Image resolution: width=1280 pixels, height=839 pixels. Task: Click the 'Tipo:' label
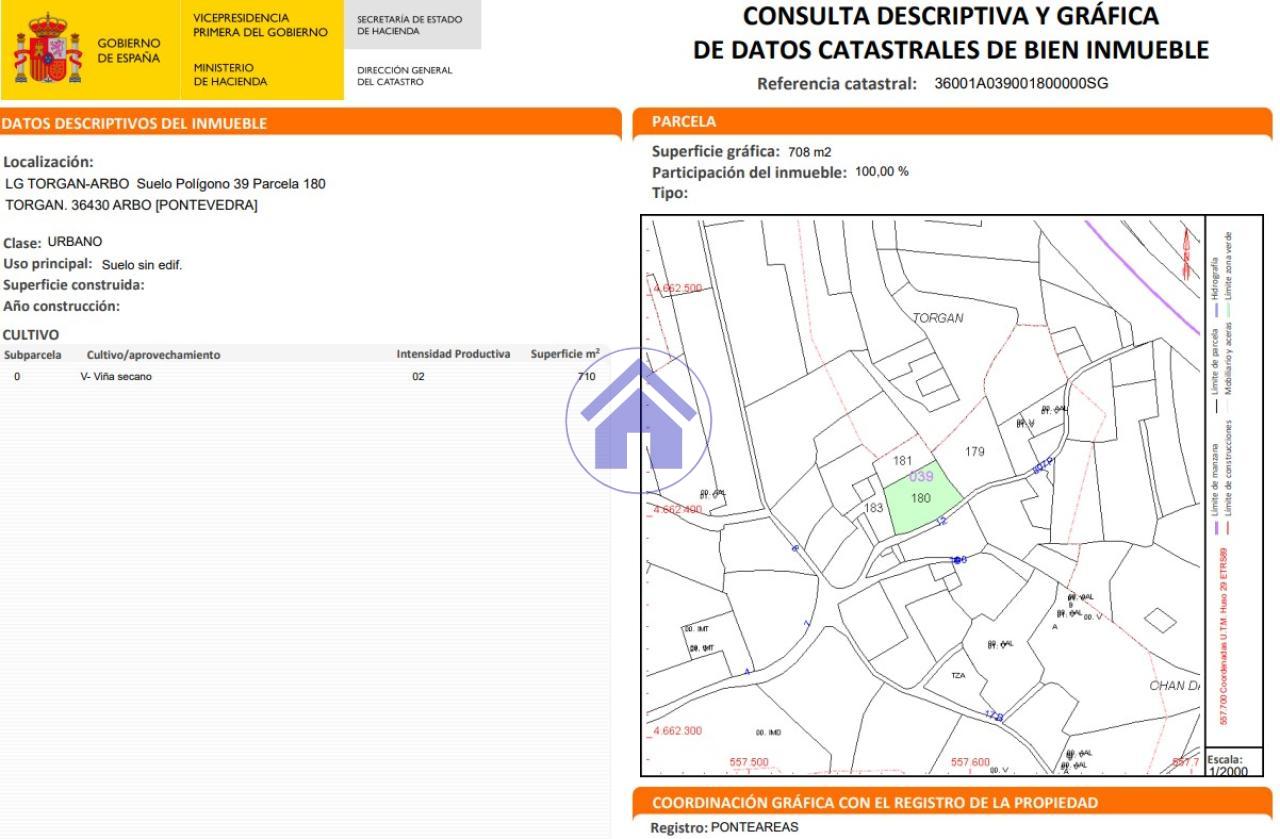pos(670,193)
